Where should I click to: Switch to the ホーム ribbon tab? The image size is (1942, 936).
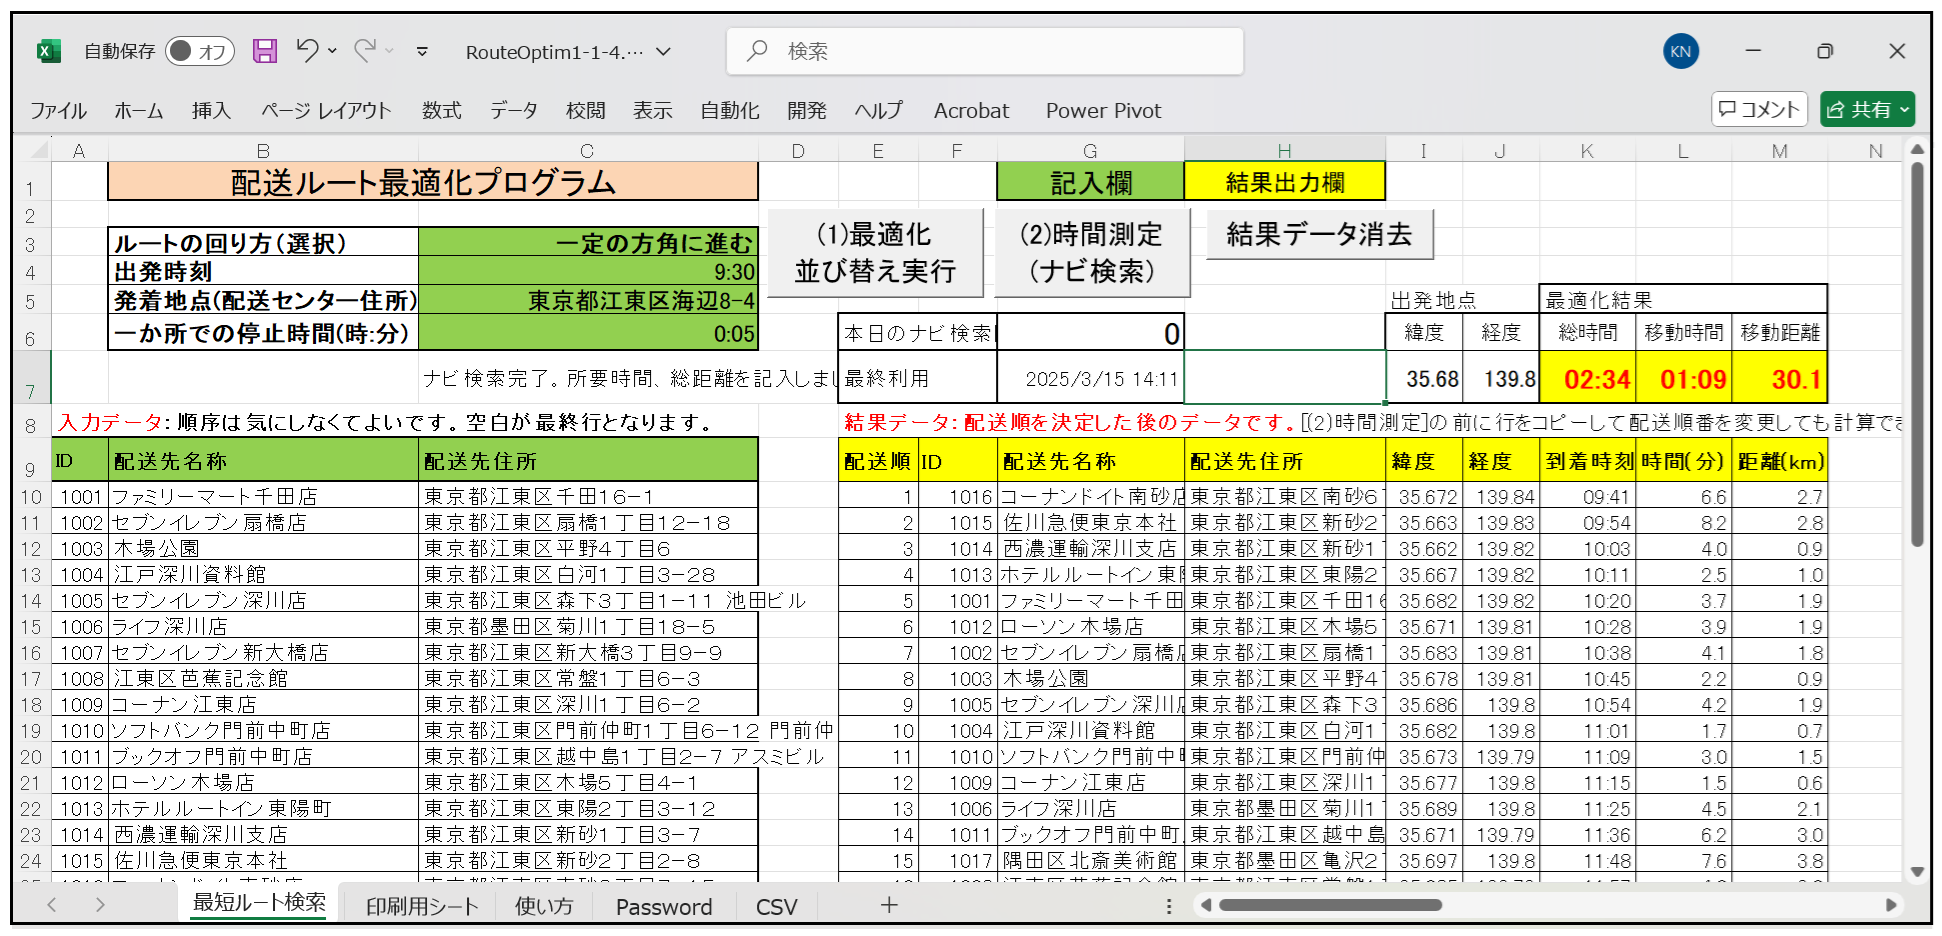coord(138,111)
